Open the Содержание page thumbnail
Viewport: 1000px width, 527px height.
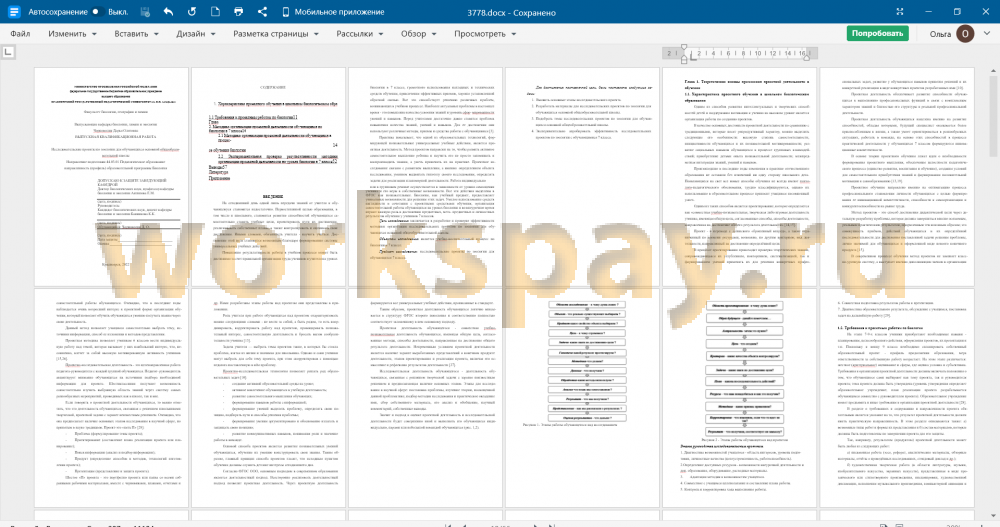tap(268, 177)
